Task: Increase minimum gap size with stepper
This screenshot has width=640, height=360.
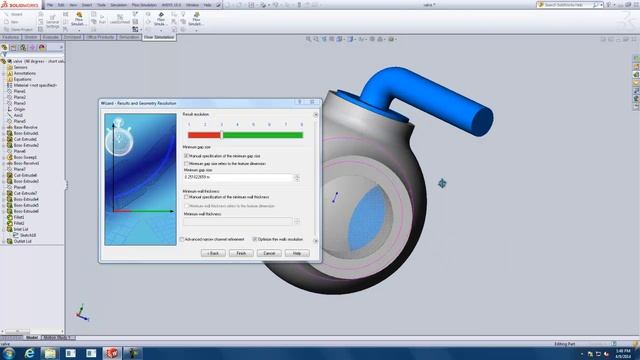Action: pos(297,176)
